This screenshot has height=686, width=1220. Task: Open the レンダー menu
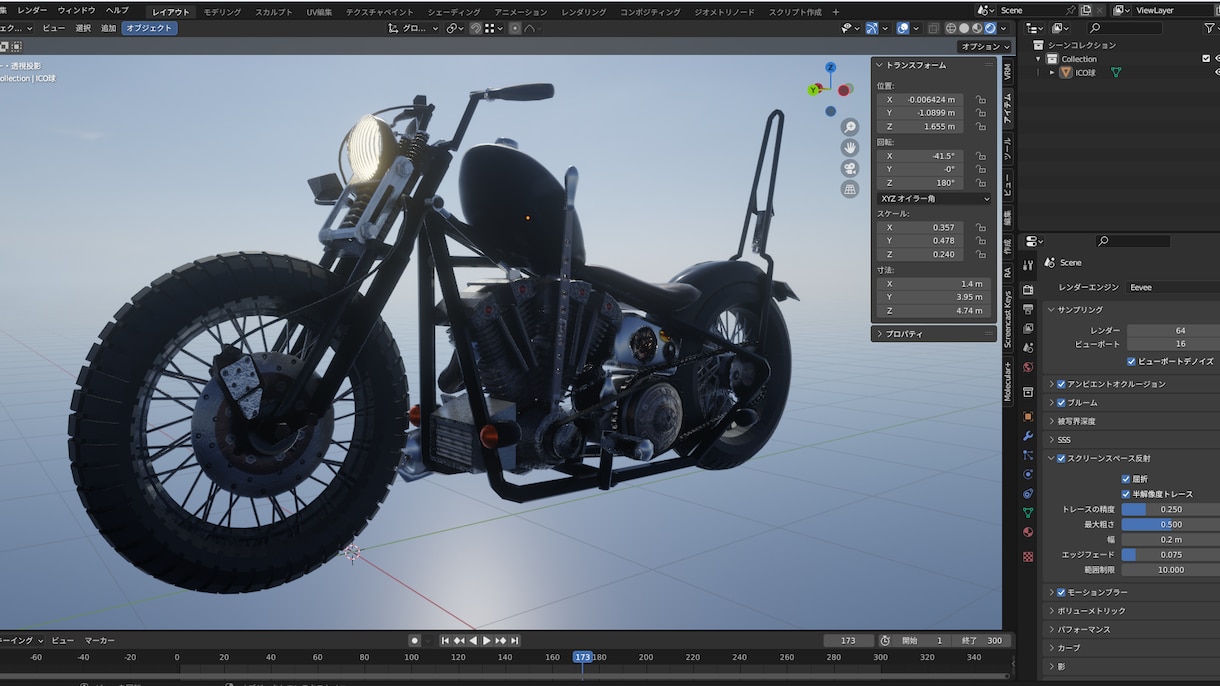[x=32, y=10]
